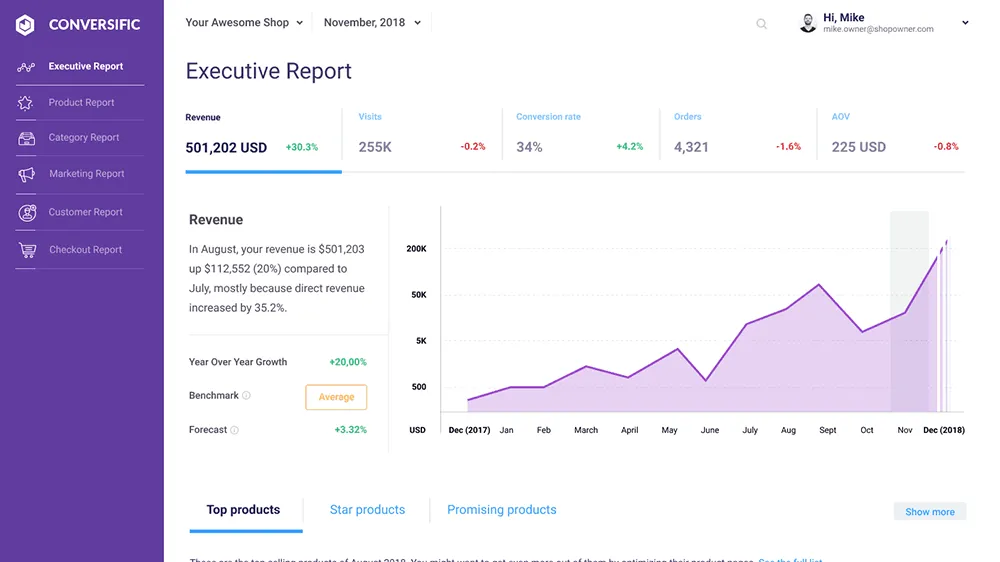
Task: Open search with the magnifier icon
Action: [x=761, y=24]
